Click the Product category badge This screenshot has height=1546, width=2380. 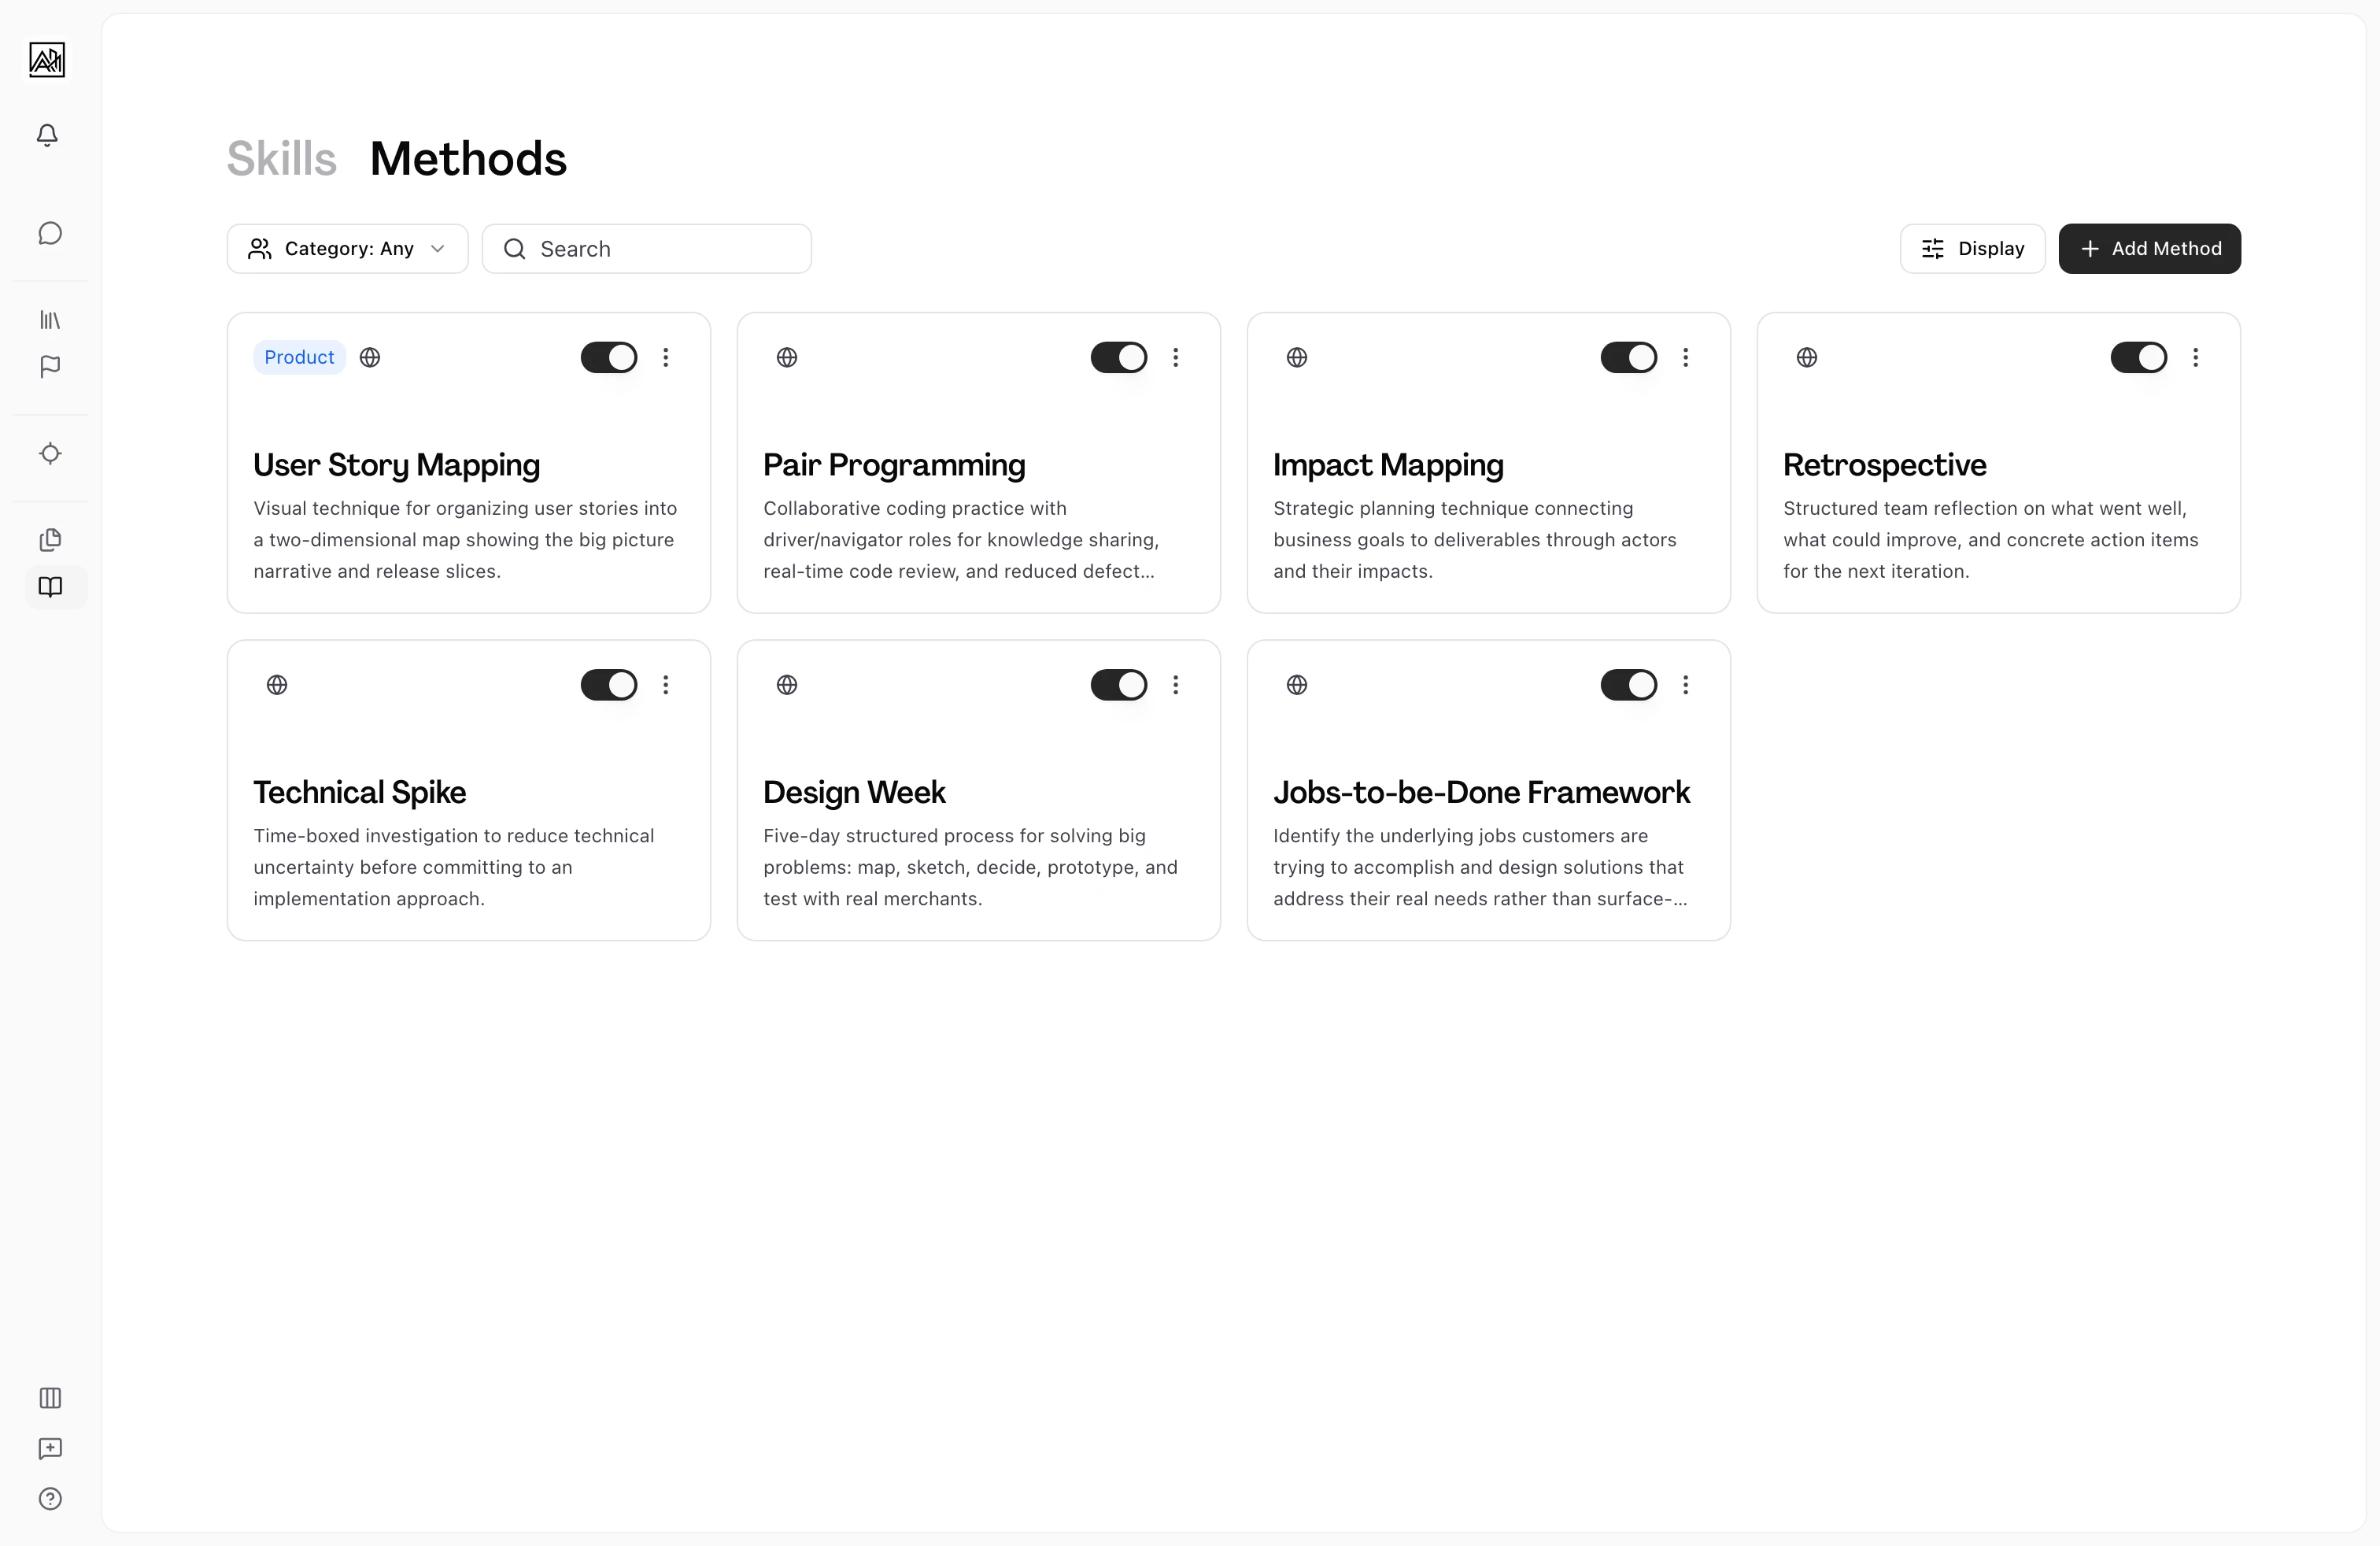coord(298,357)
